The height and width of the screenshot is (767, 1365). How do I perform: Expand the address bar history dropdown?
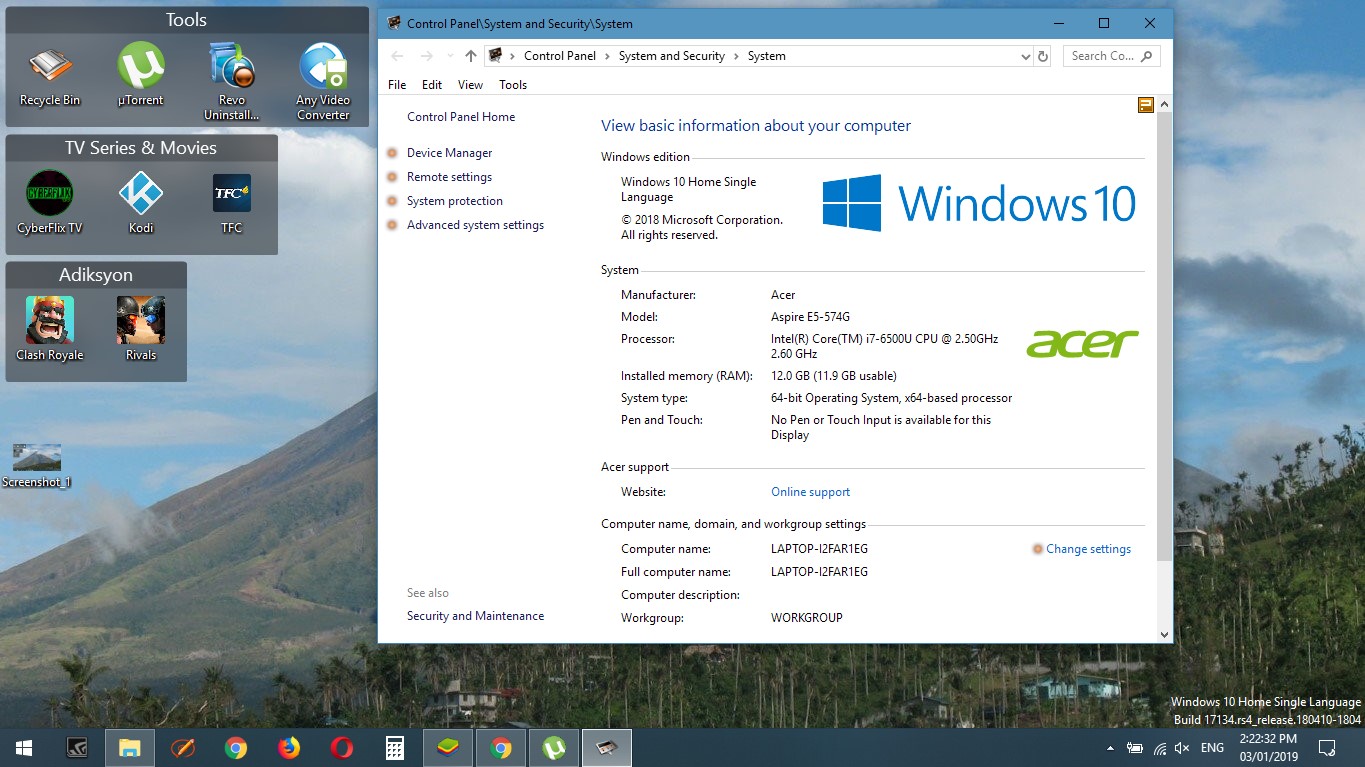[1025, 57]
